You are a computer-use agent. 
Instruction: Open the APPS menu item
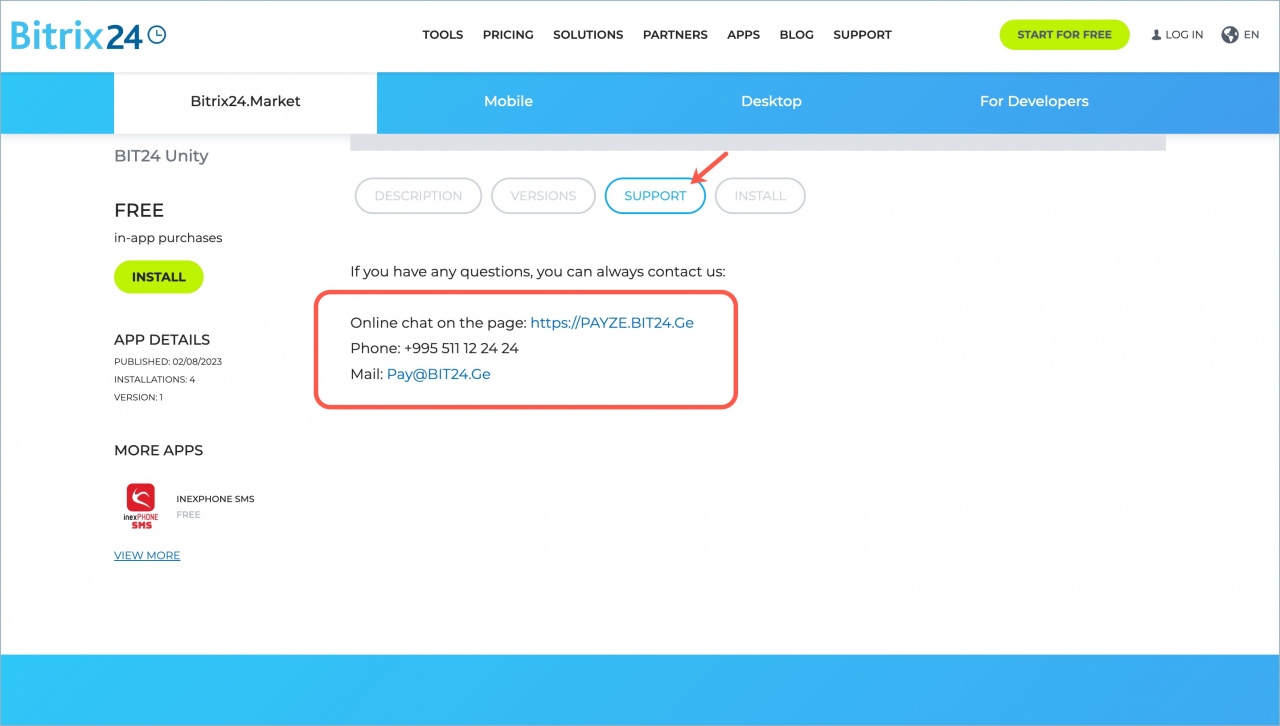pyautogui.click(x=744, y=35)
